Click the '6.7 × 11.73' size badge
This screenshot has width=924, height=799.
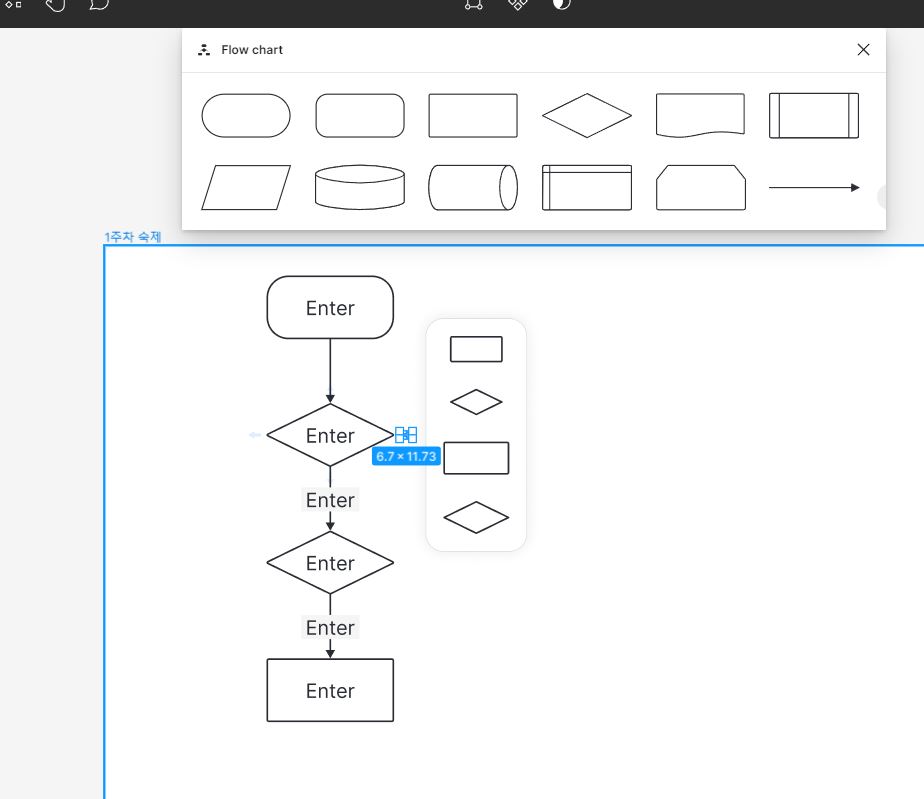(406, 456)
